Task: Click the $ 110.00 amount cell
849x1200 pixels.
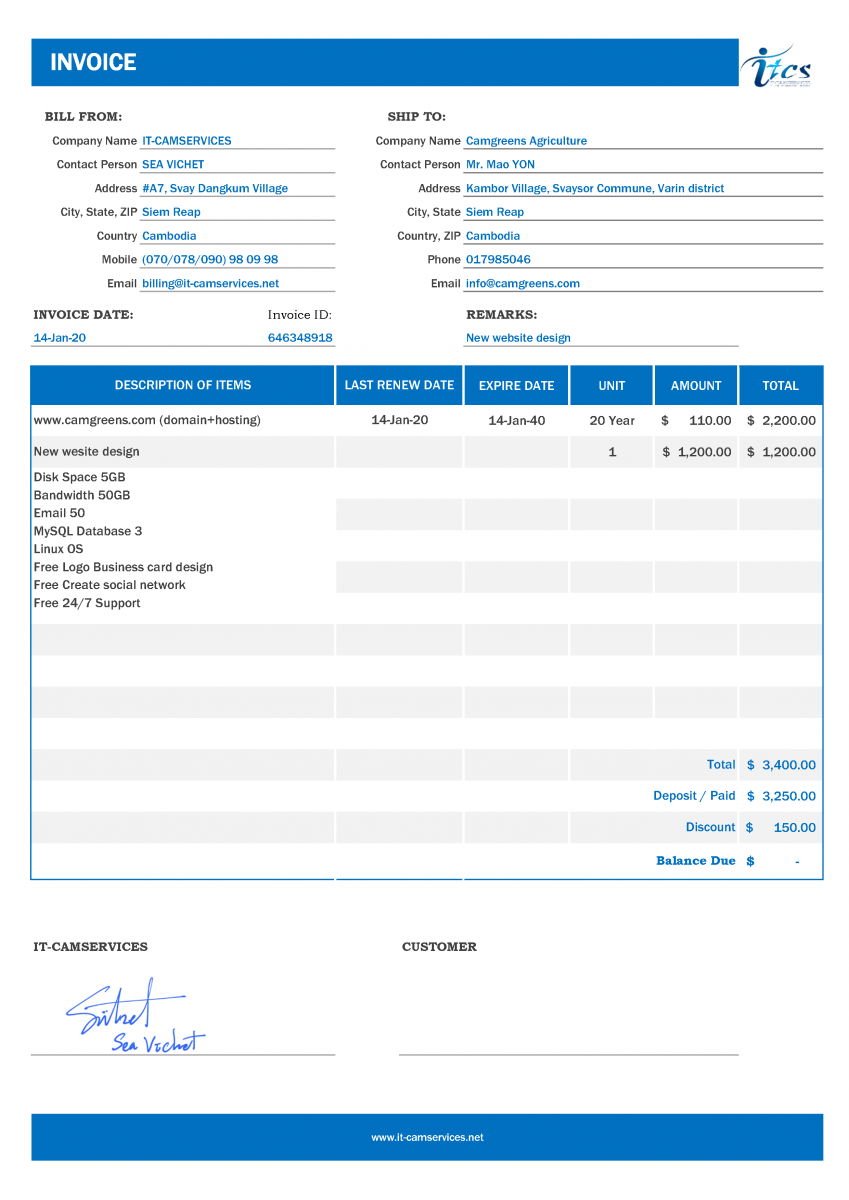Action: pos(696,420)
